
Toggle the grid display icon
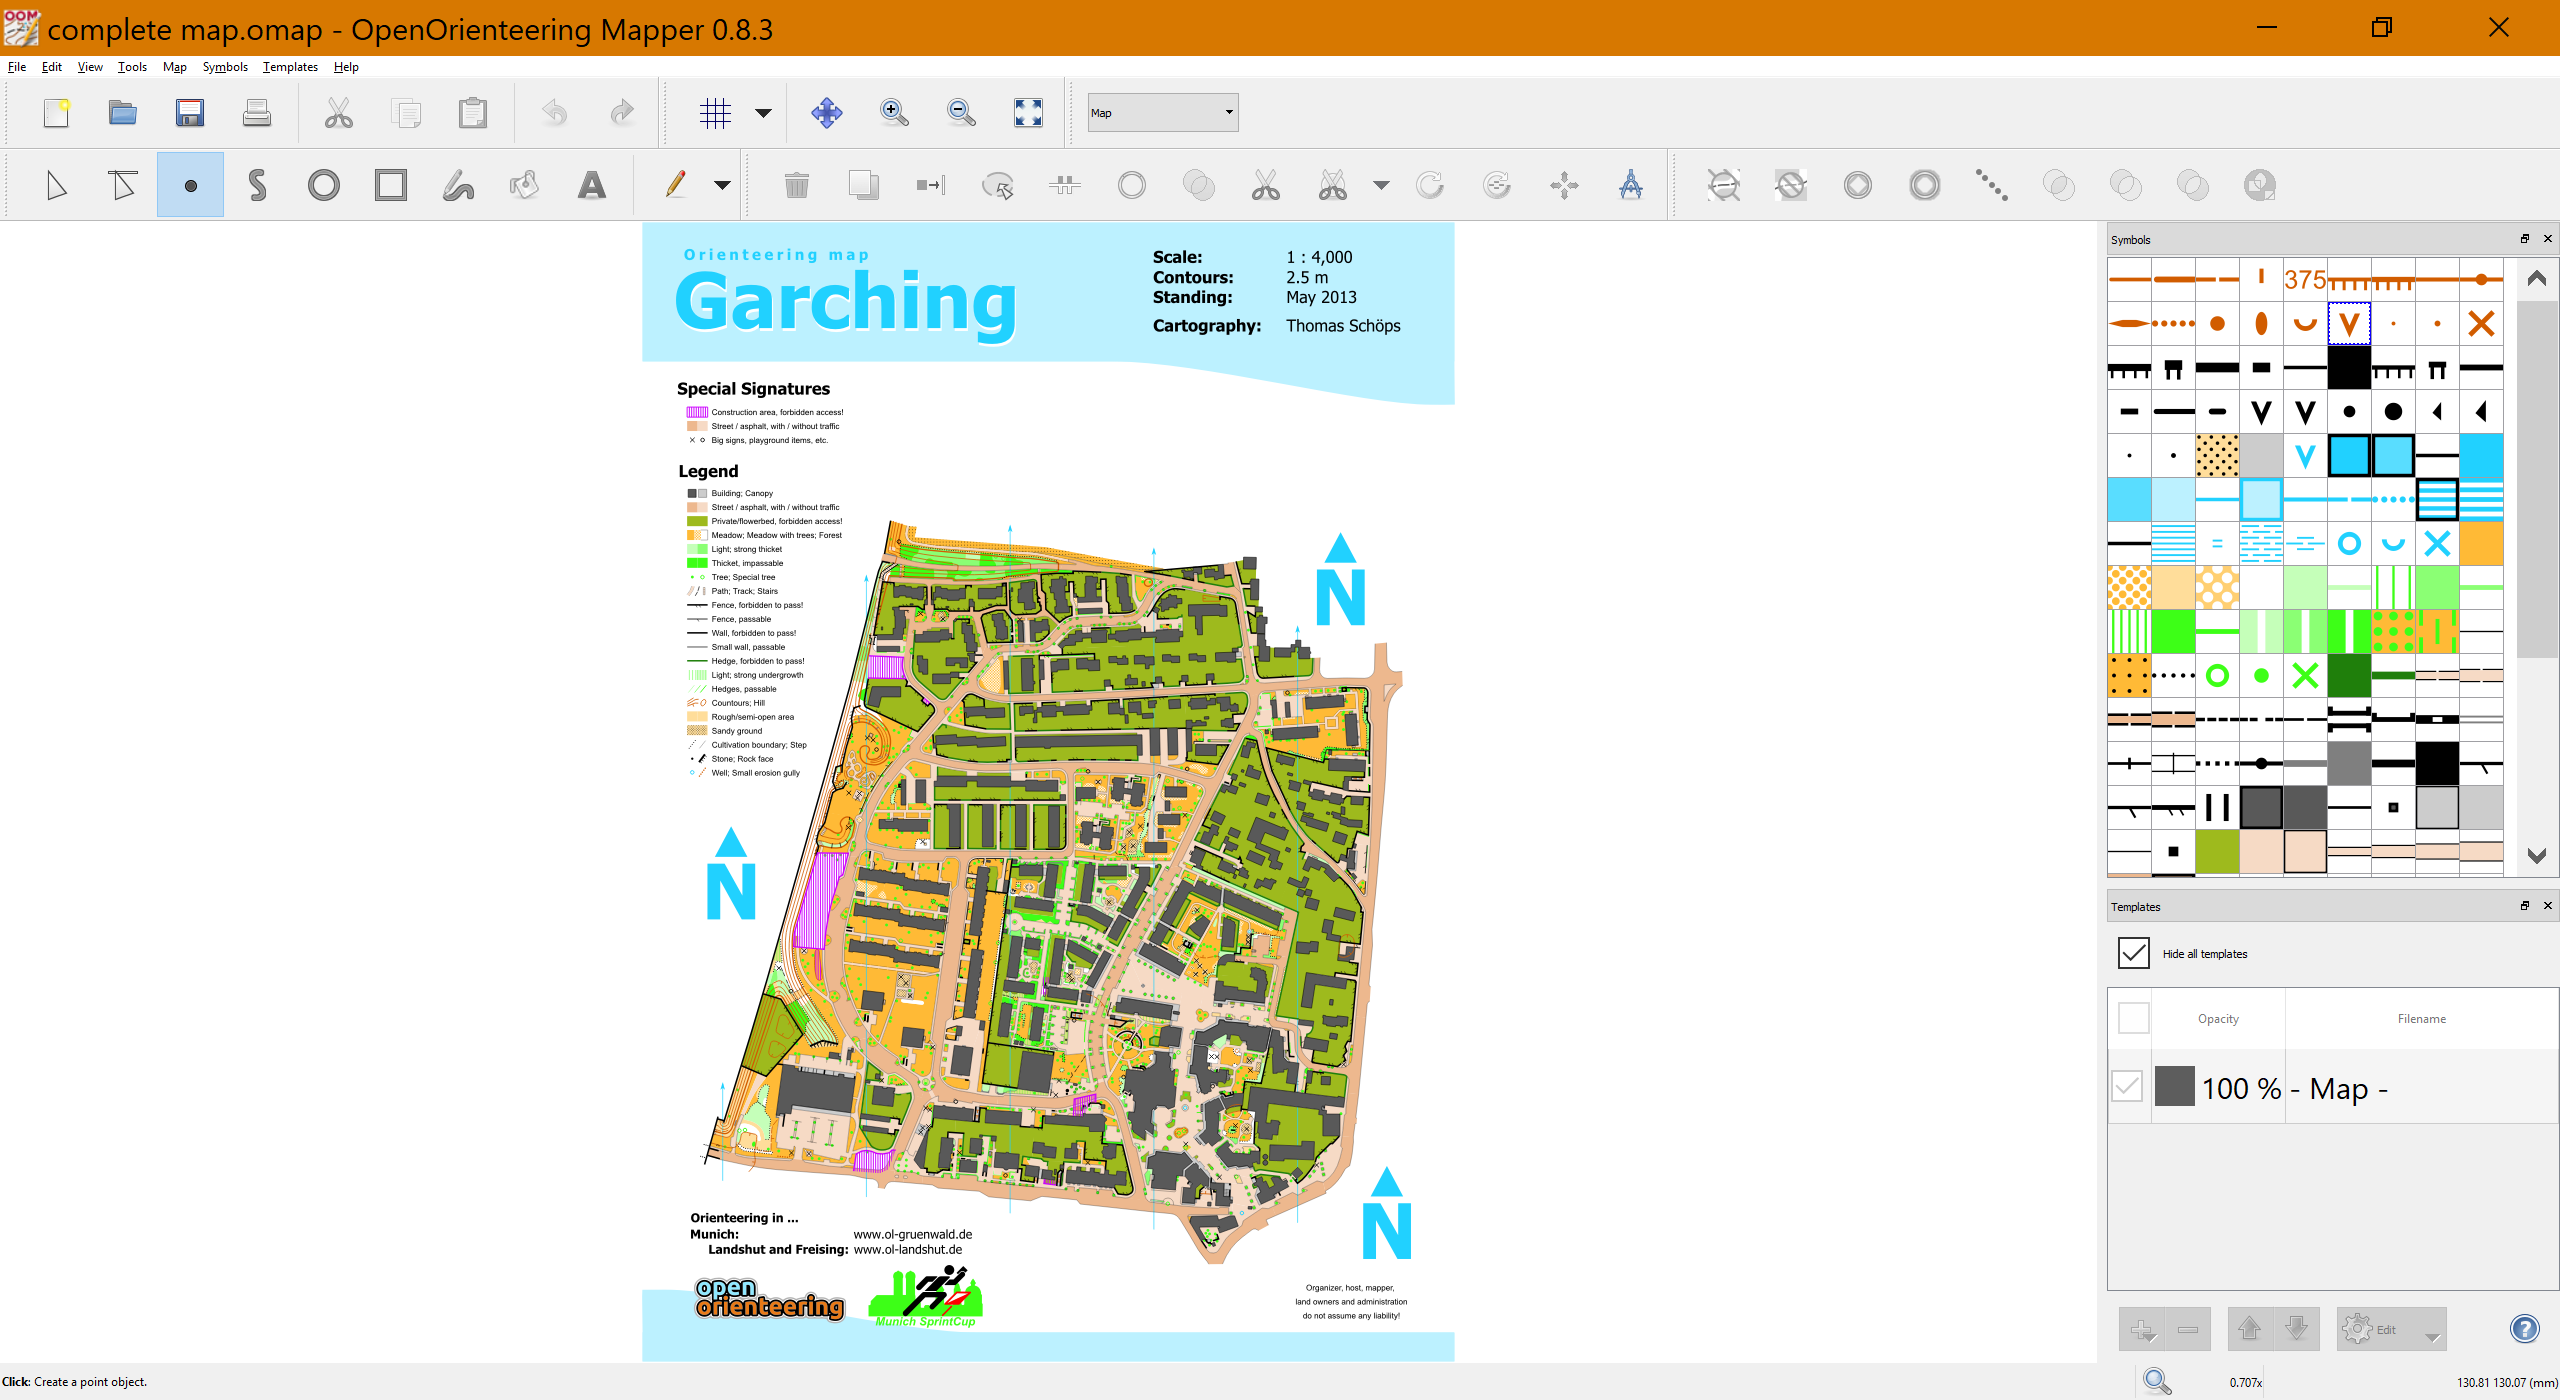coord(716,113)
